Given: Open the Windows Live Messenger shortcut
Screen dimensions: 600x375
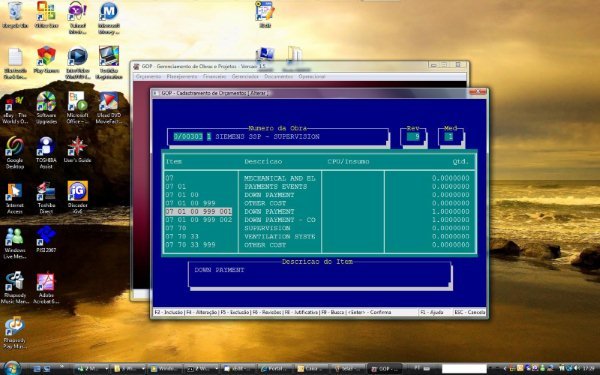Looking at the screenshot, I should [x=15, y=243].
